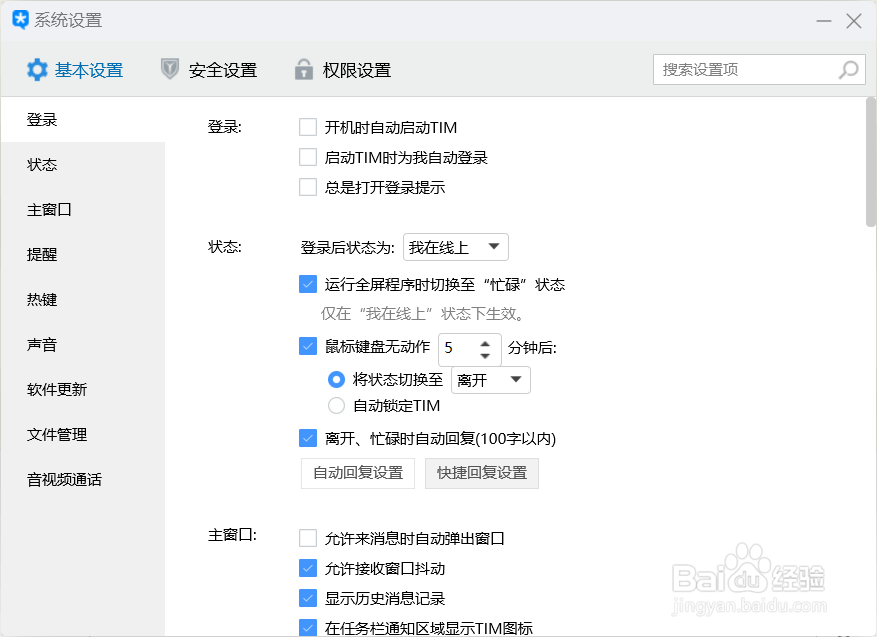Click inside the 搜索设置项 search field

point(740,69)
